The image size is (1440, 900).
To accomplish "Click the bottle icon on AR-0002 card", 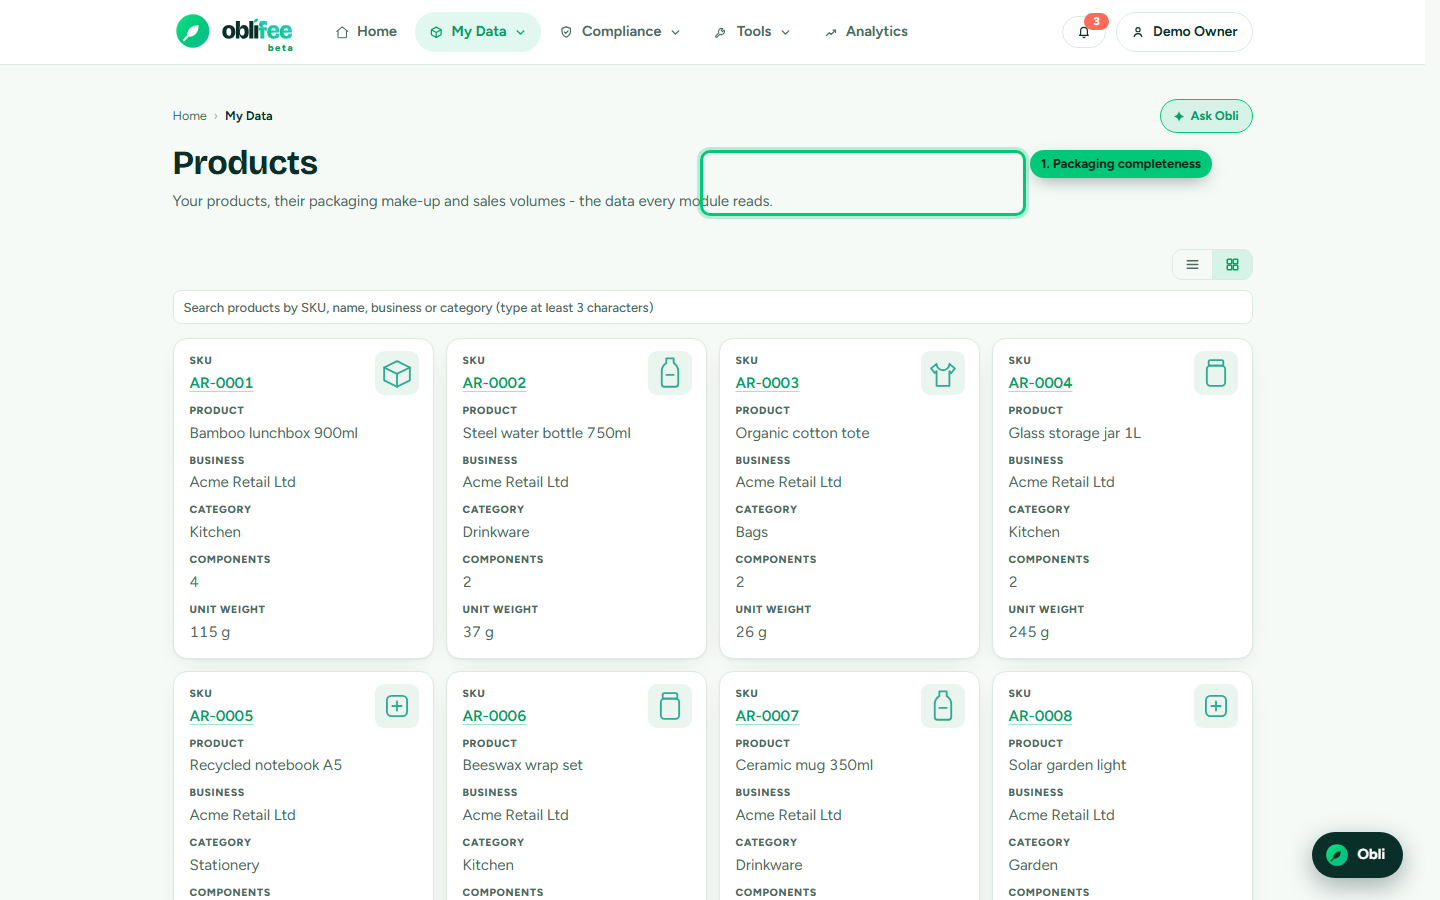I will [670, 373].
